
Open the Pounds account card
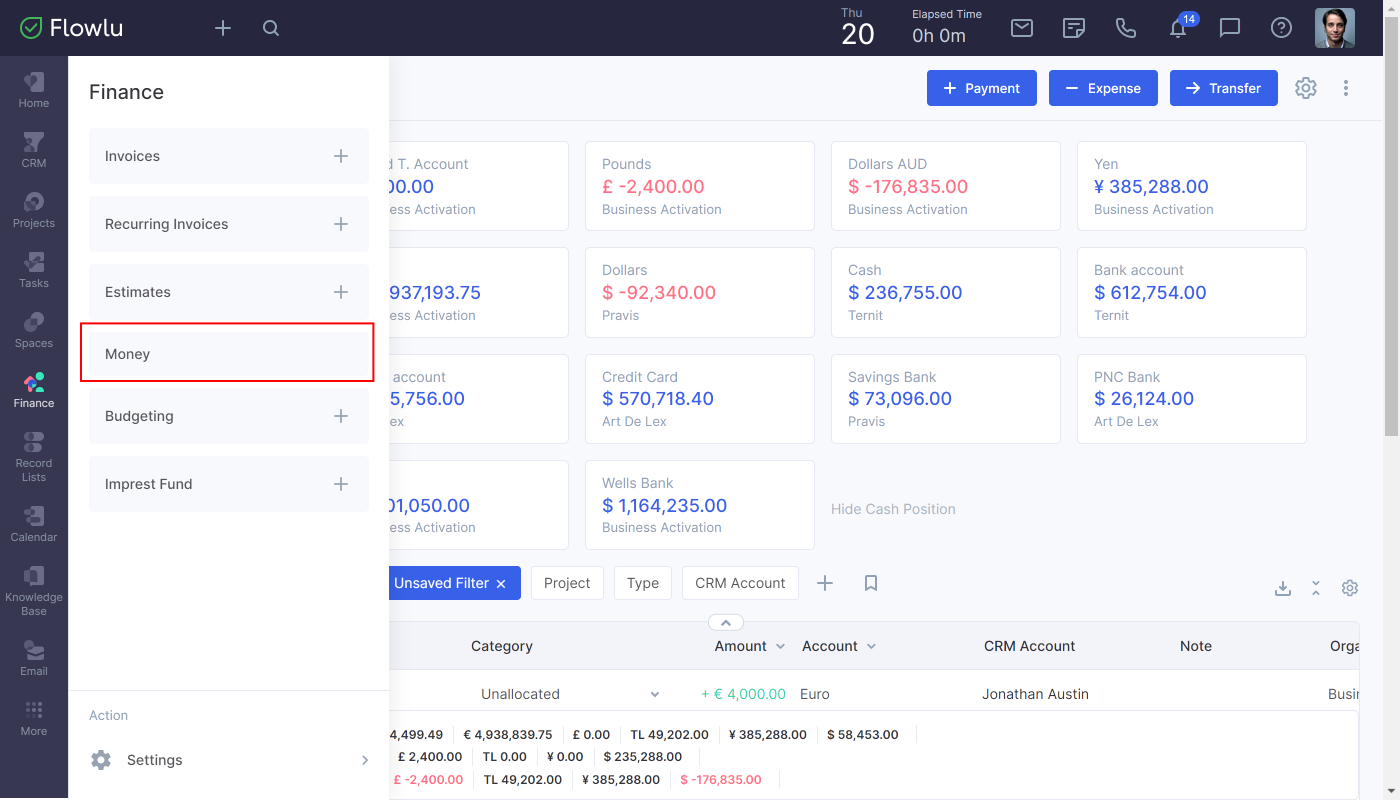click(700, 186)
